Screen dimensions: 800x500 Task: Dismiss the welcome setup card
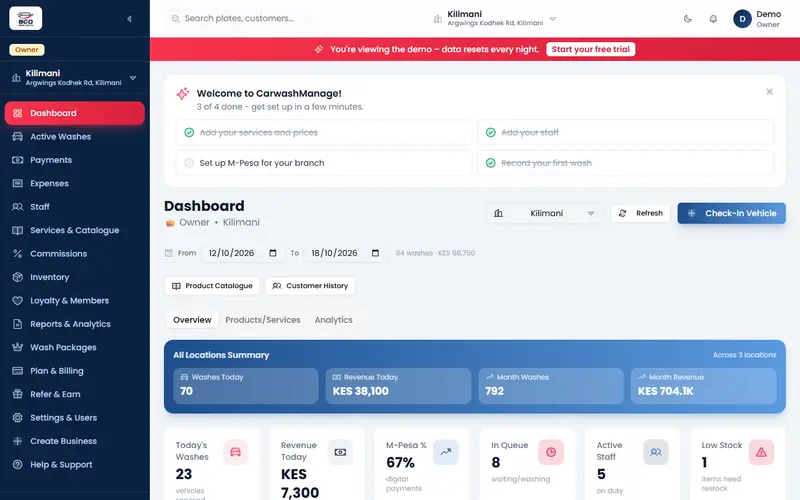(769, 92)
